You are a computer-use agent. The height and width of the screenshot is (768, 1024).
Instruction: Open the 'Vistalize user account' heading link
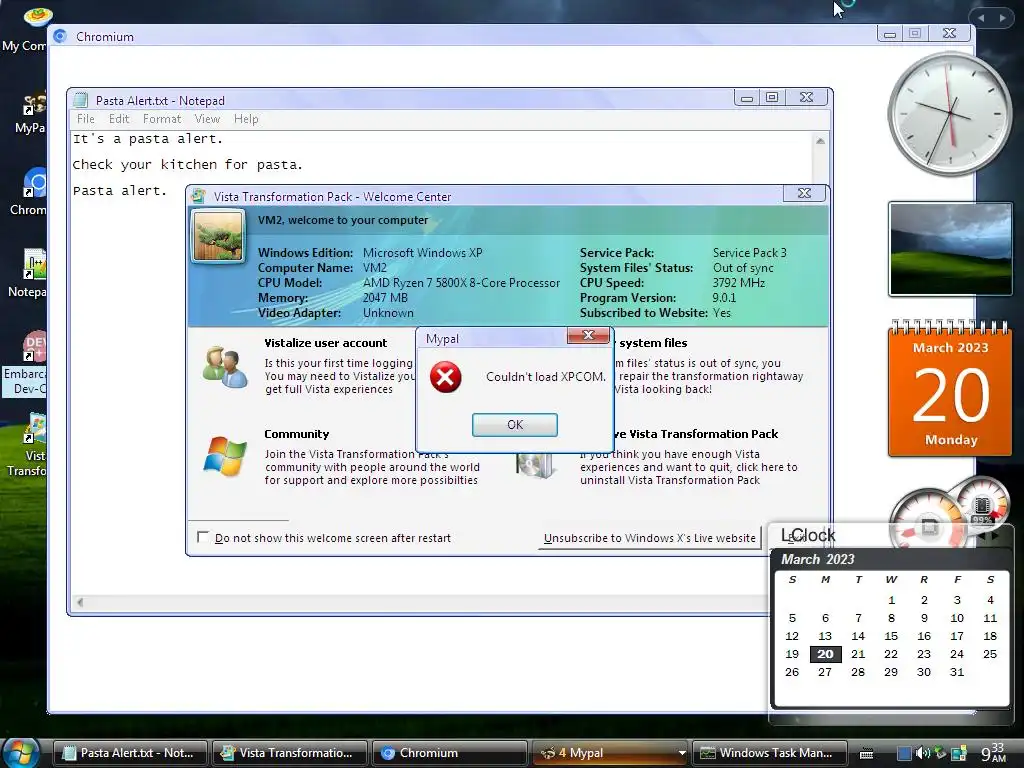pyautogui.click(x=325, y=343)
